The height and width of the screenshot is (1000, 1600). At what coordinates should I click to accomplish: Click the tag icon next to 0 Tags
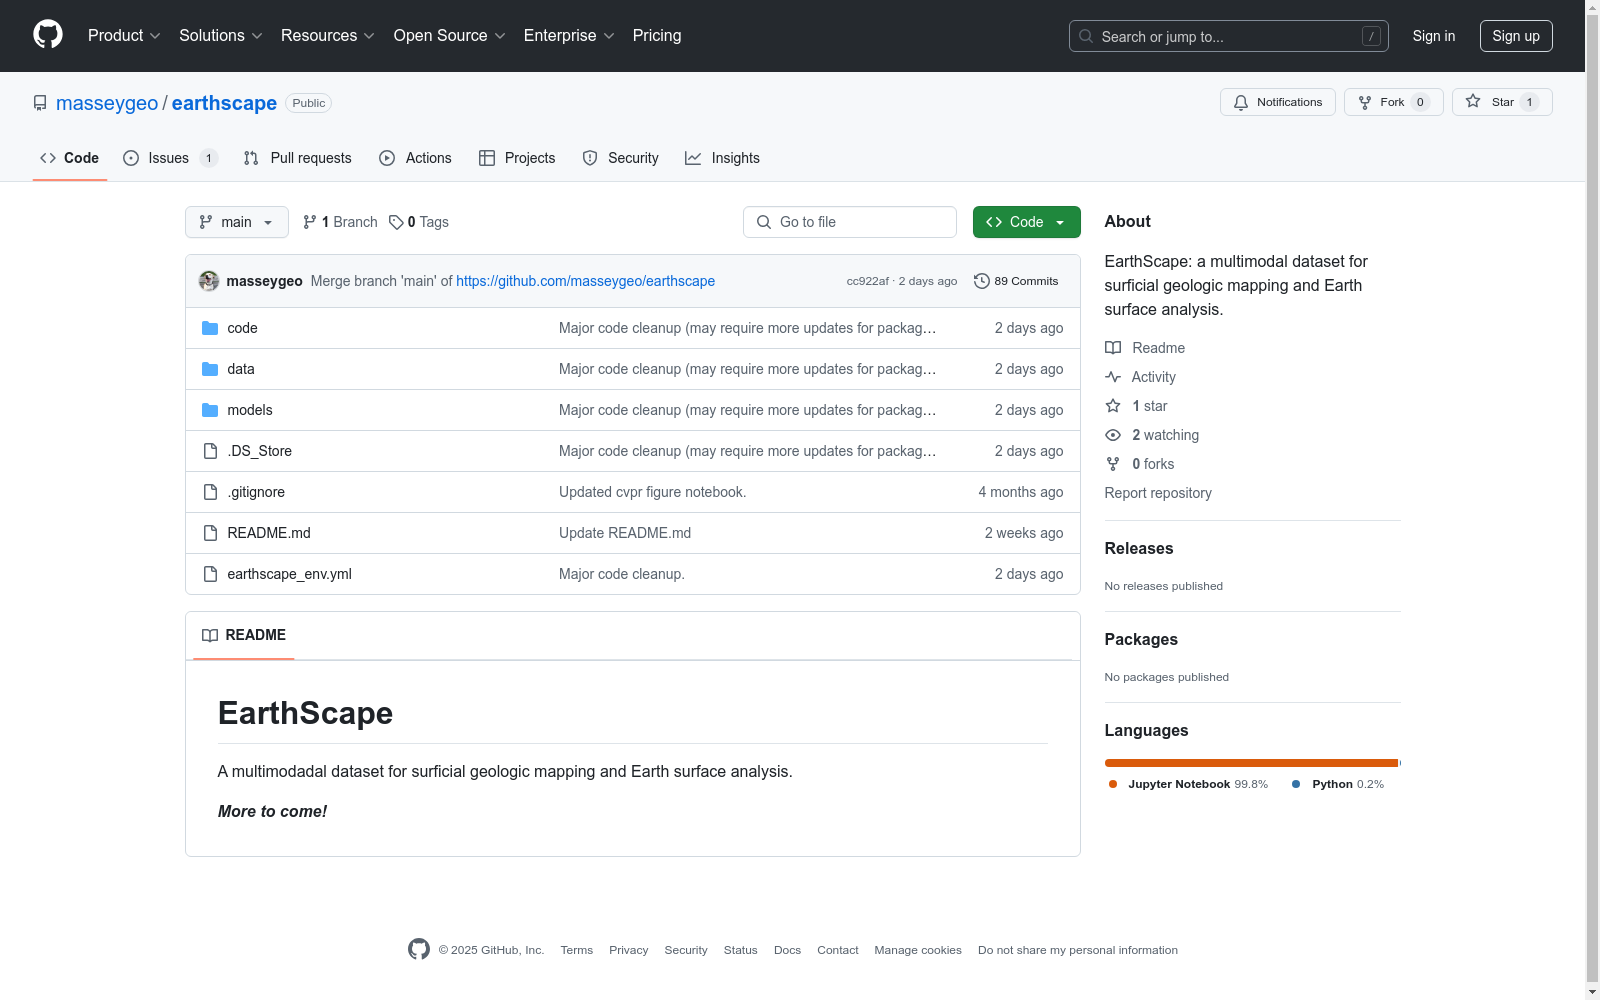[396, 222]
